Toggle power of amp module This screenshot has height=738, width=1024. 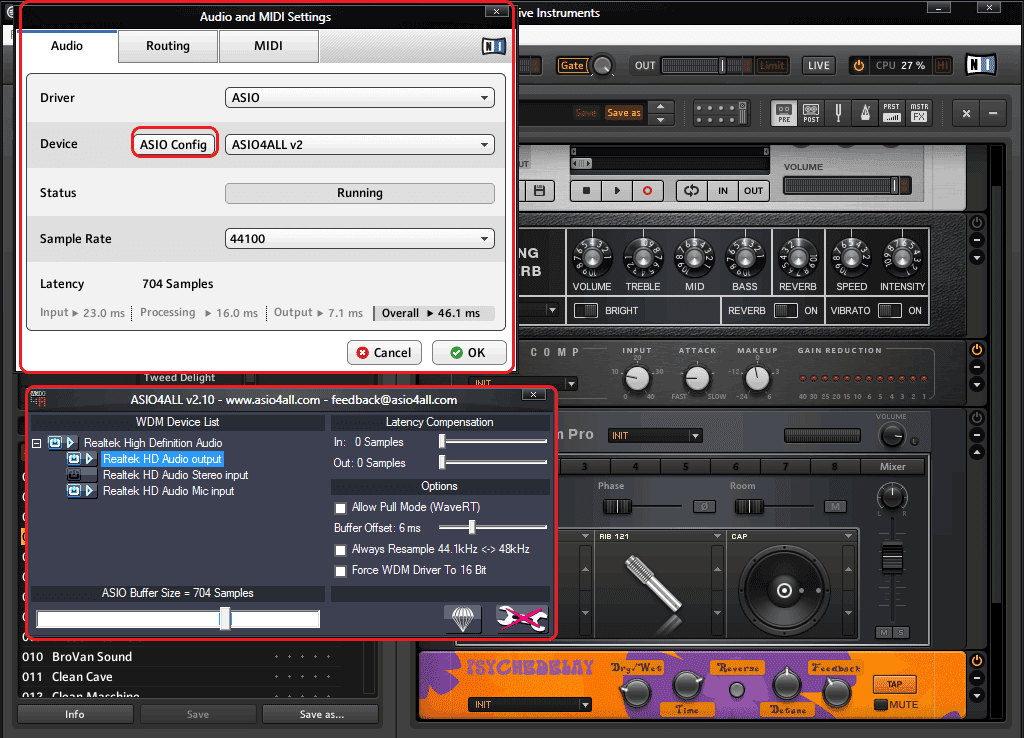tap(977, 223)
